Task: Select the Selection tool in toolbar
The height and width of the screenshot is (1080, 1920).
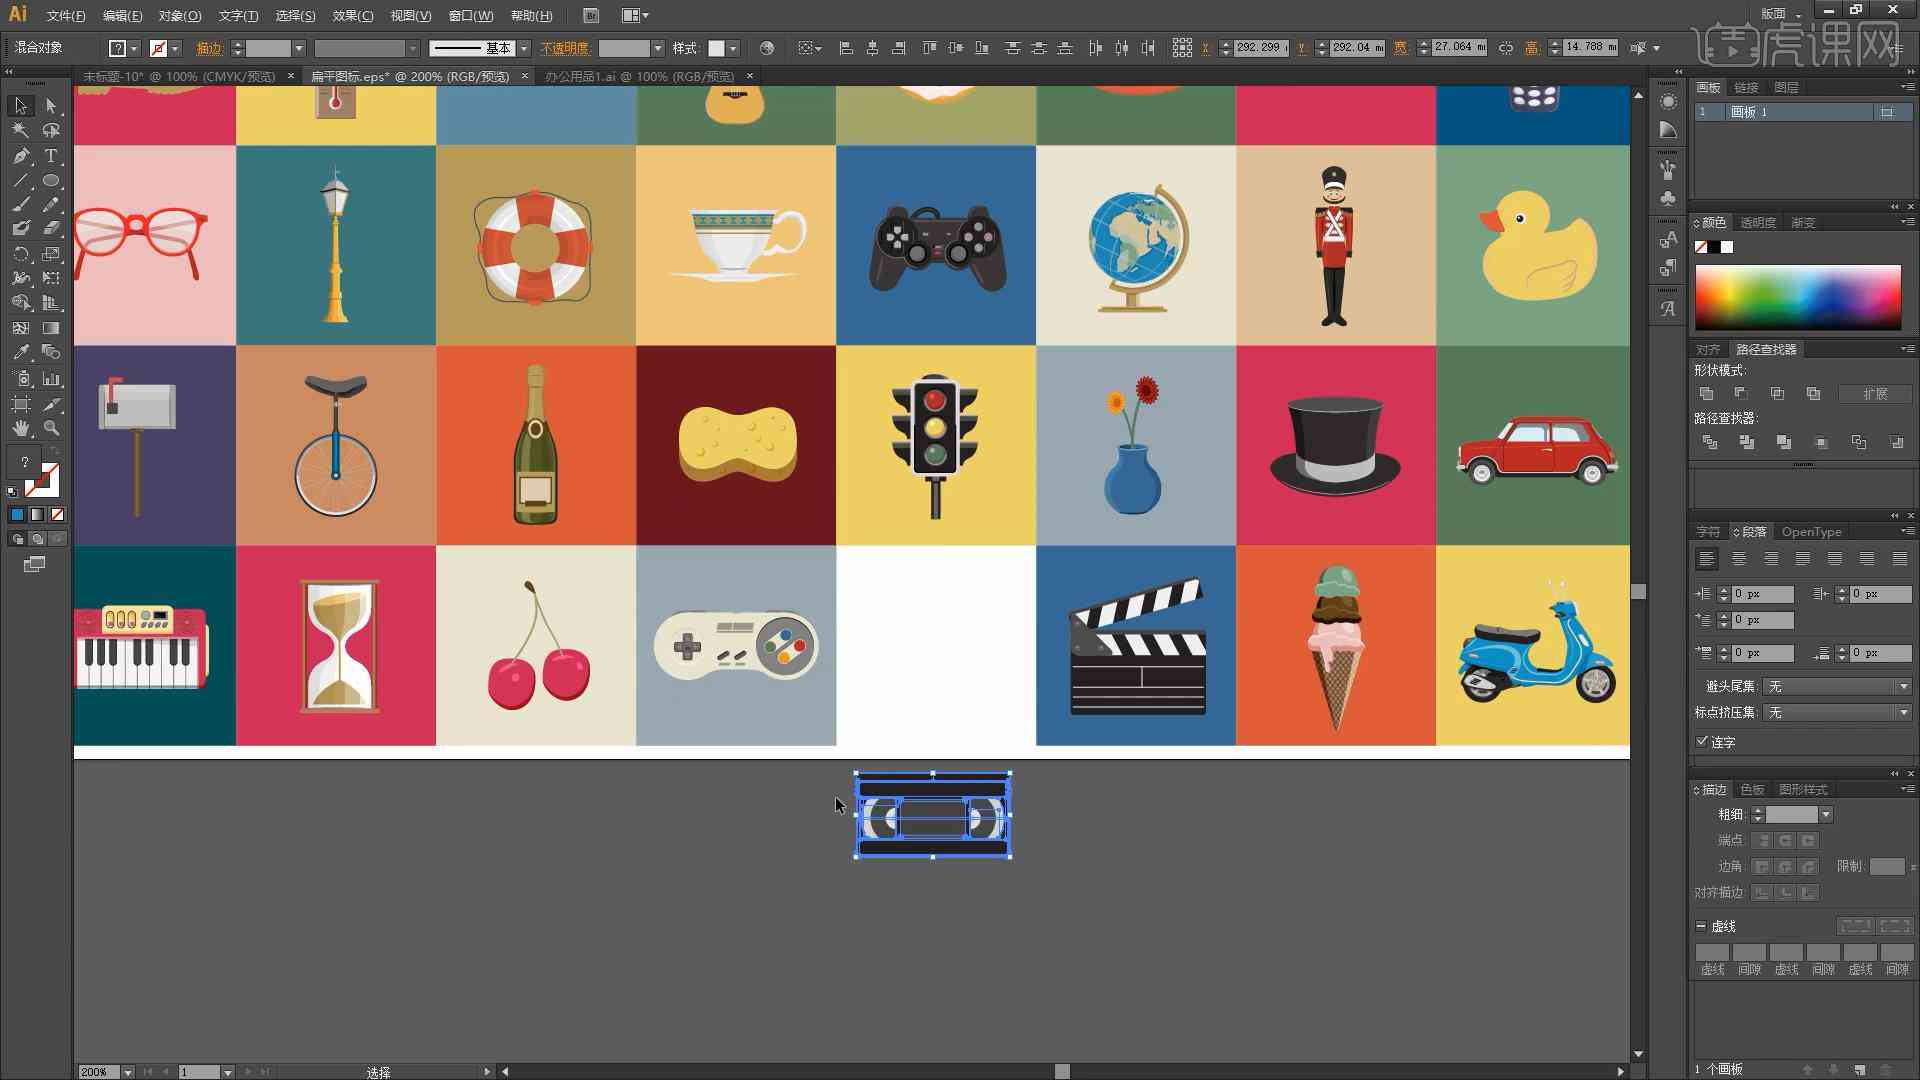Action: coord(18,104)
